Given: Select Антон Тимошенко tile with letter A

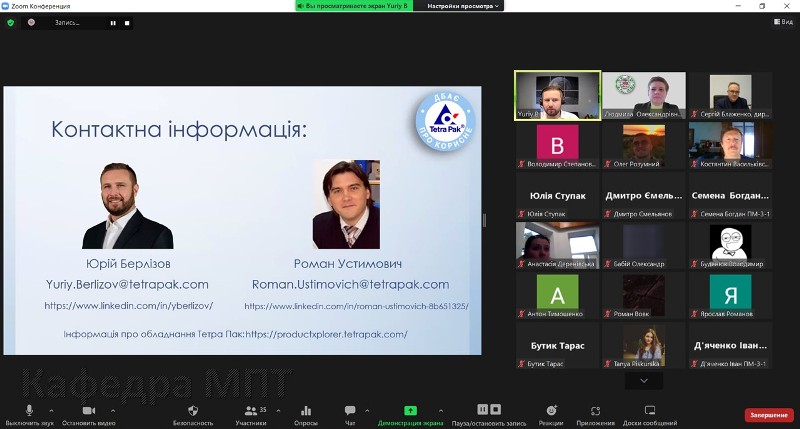Looking at the screenshot, I should [557, 295].
